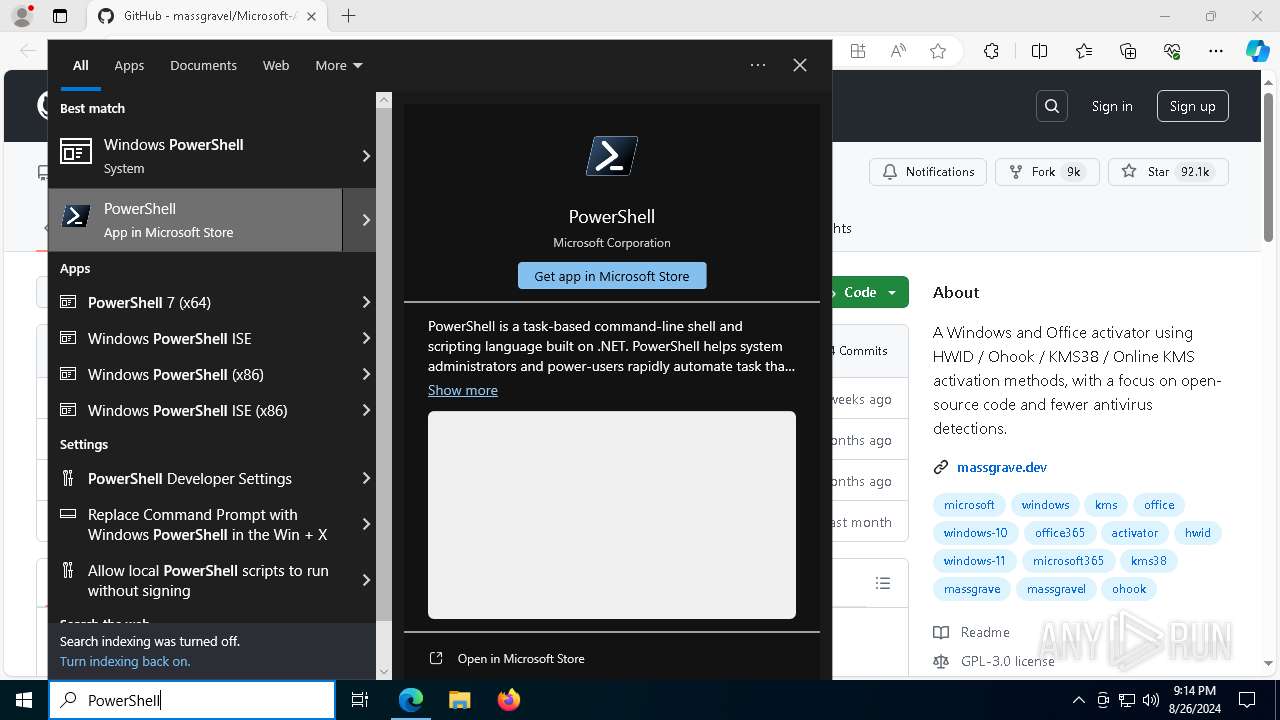Click GitHub search magnifier icon
The width and height of the screenshot is (1280, 720).
tap(1052, 106)
